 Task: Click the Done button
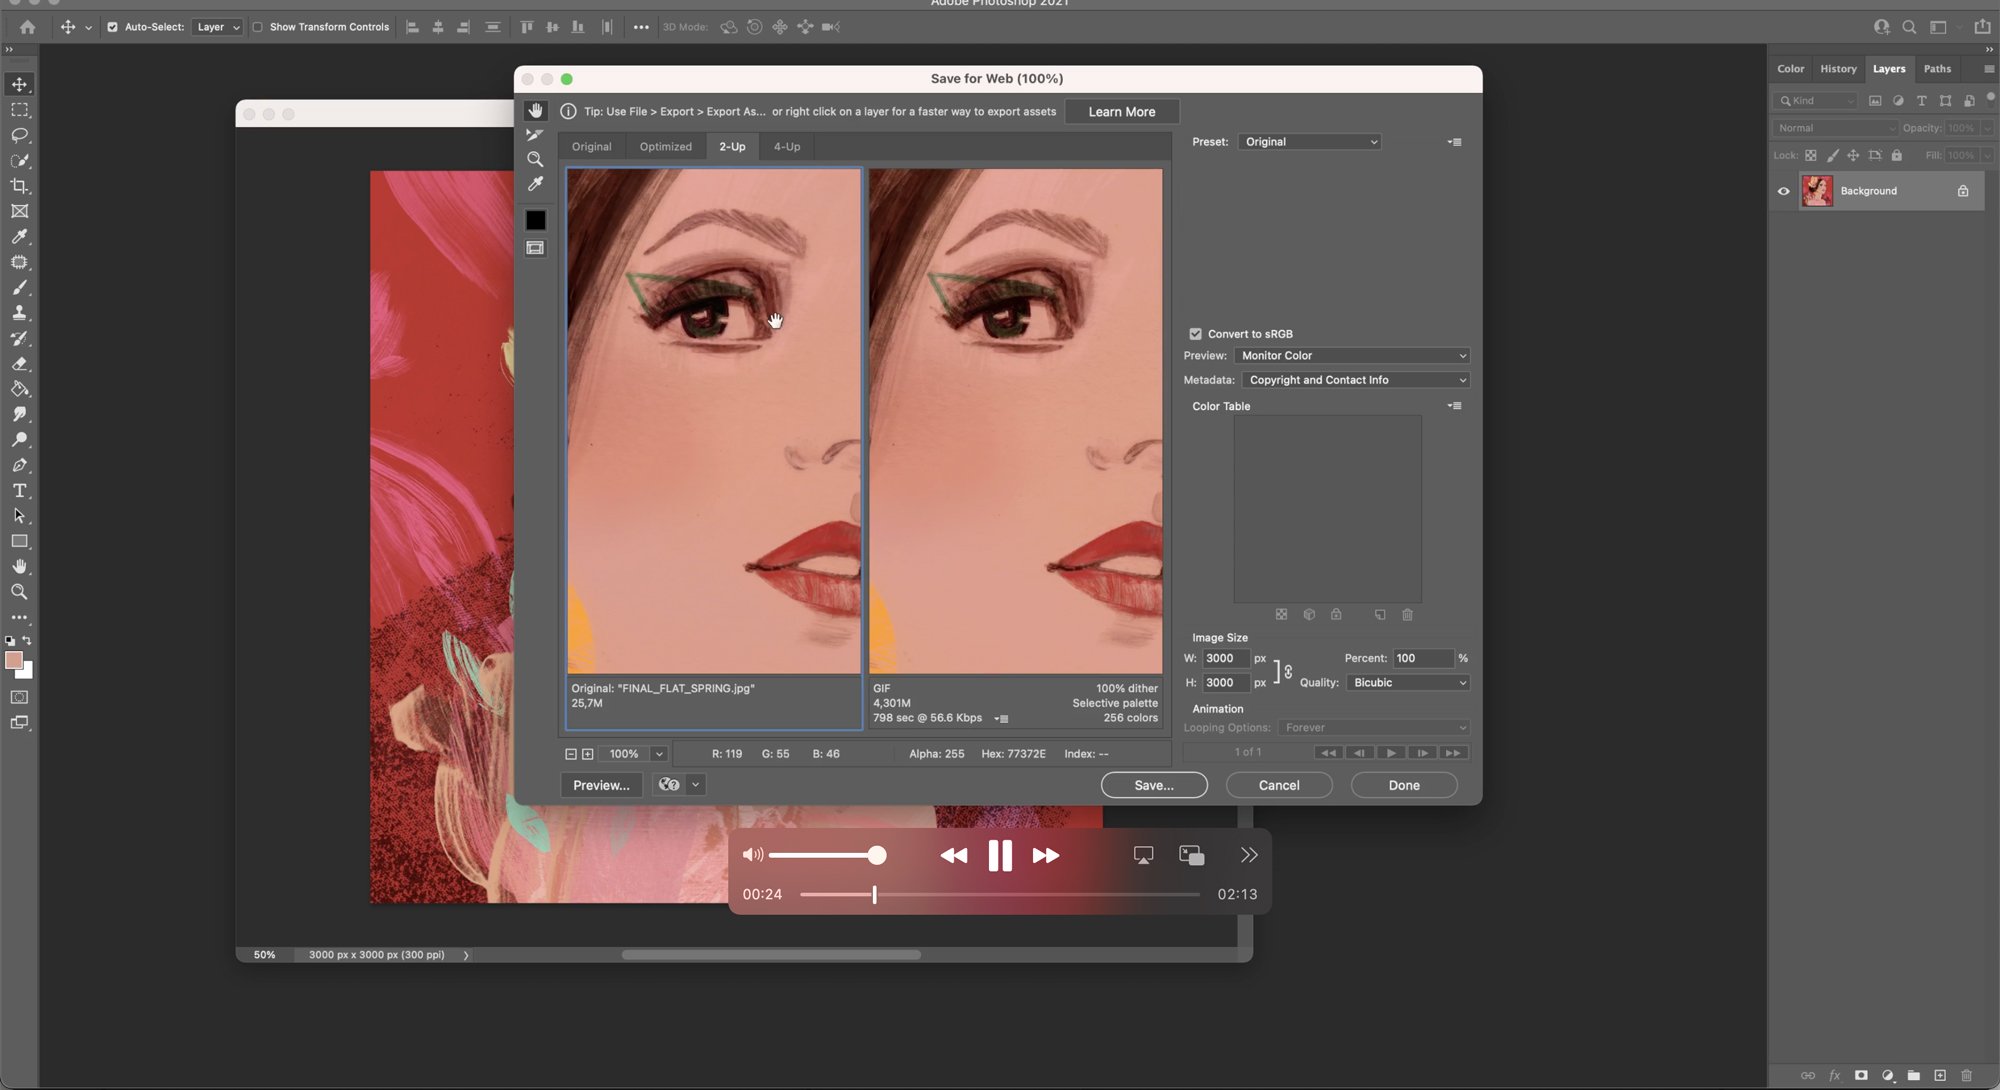tap(1404, 785)
